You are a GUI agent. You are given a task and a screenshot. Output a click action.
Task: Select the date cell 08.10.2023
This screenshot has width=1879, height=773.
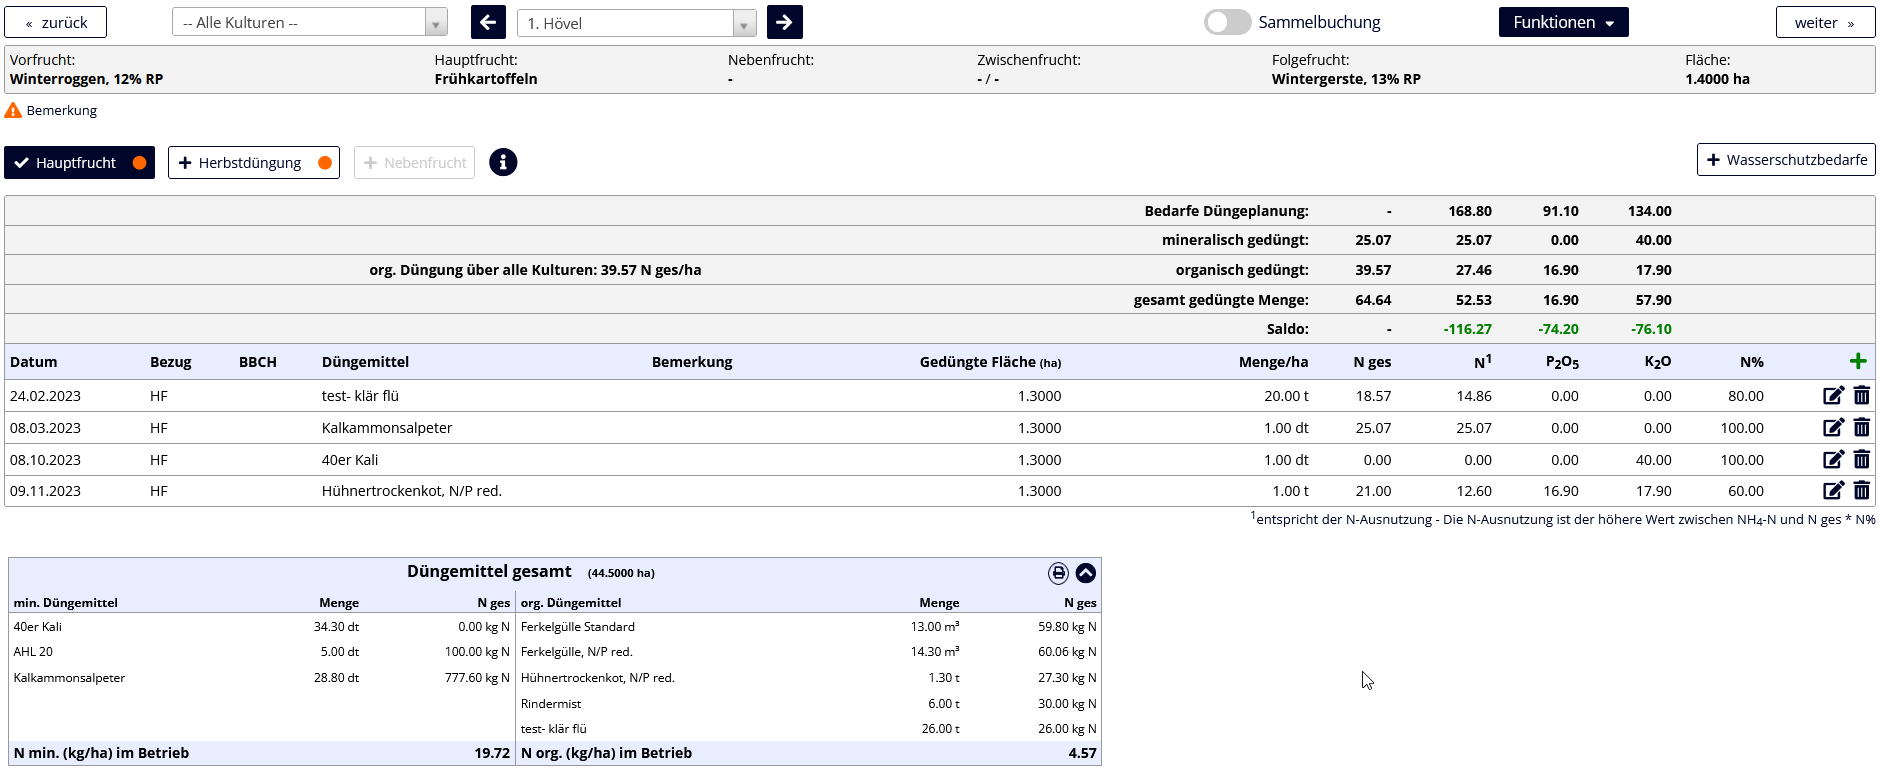pos(45,460)
